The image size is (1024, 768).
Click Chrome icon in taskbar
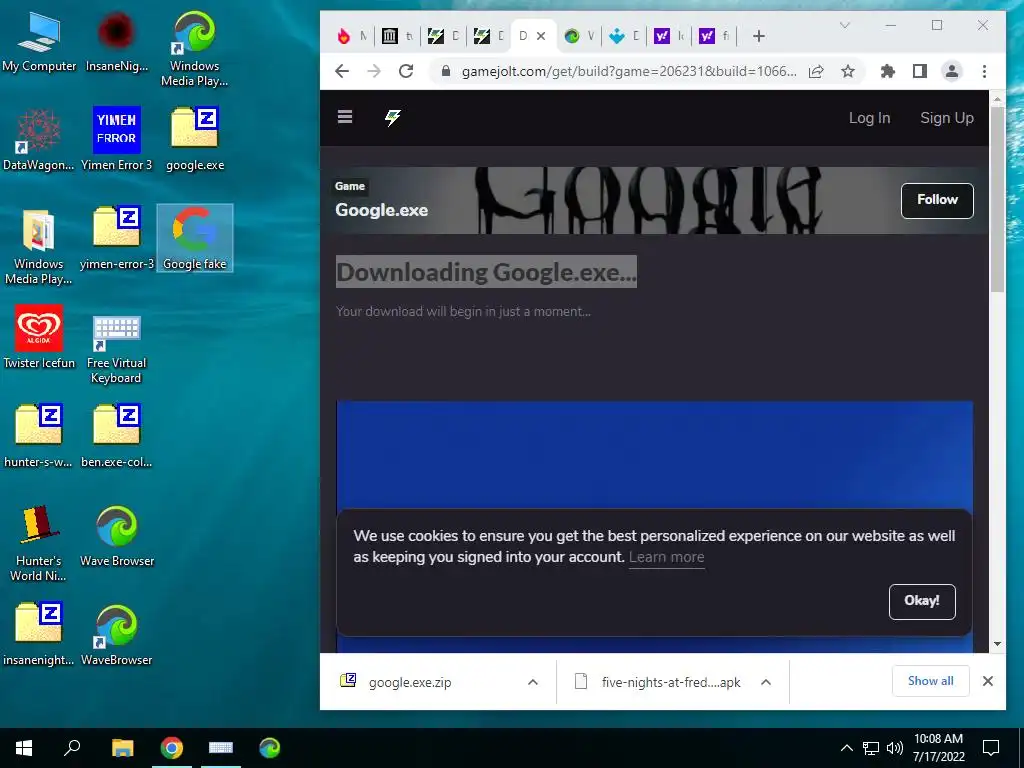pos(172,748)
